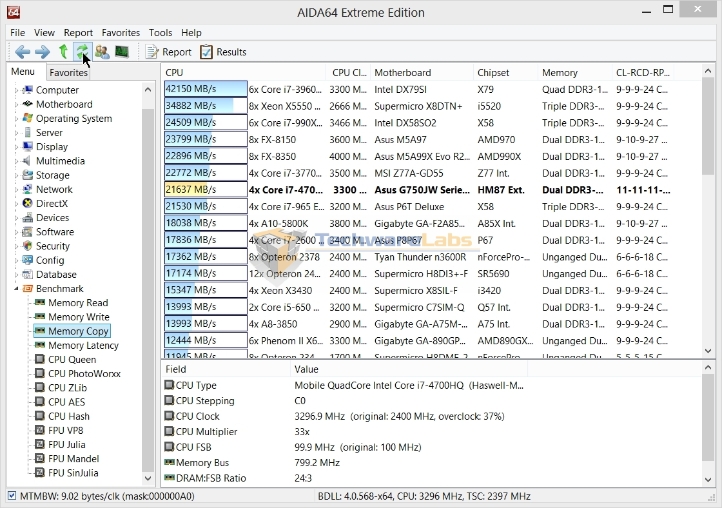The width and height of the screenshot is (722, 508).
Task: Select the 'Asus G750JW Serie...' motherboard cell
Action: (x=422, y=190)
